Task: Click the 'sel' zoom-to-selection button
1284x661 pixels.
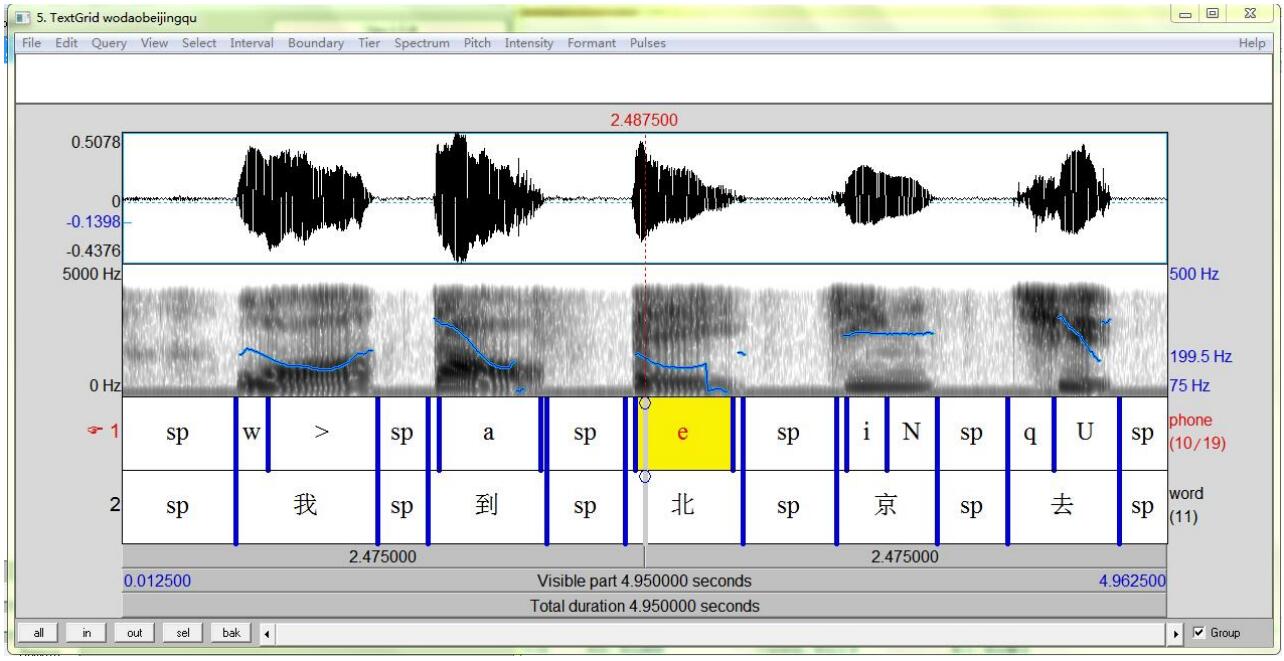Action: click(184, 633)
